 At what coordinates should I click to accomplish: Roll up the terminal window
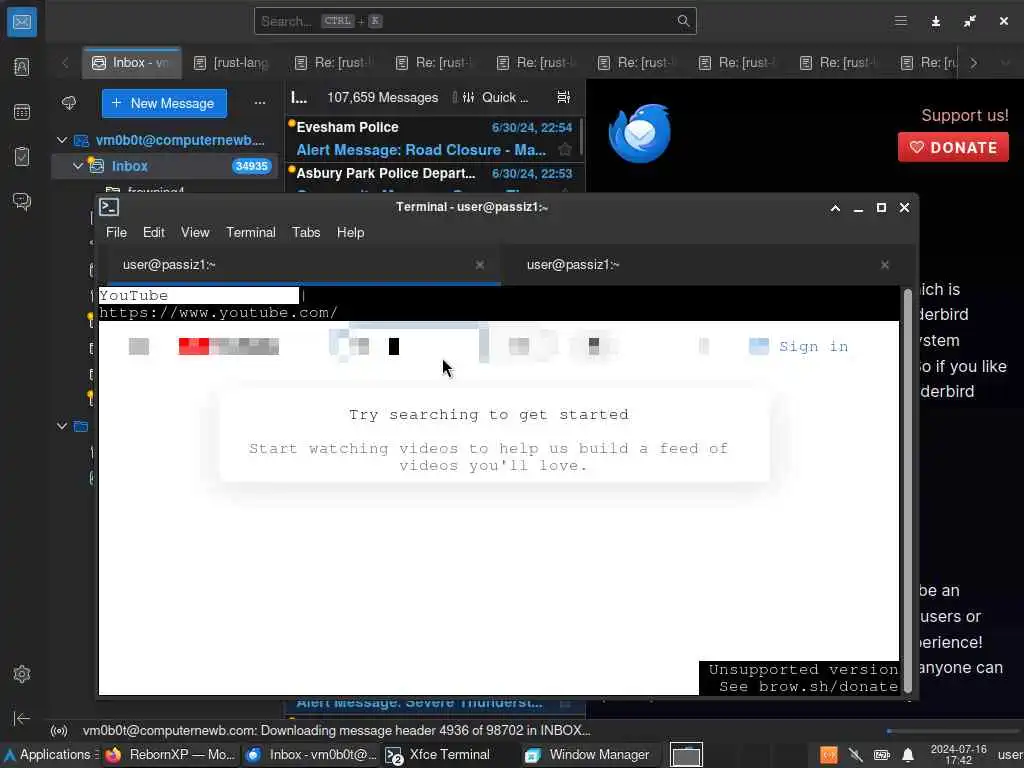(835, 208)
